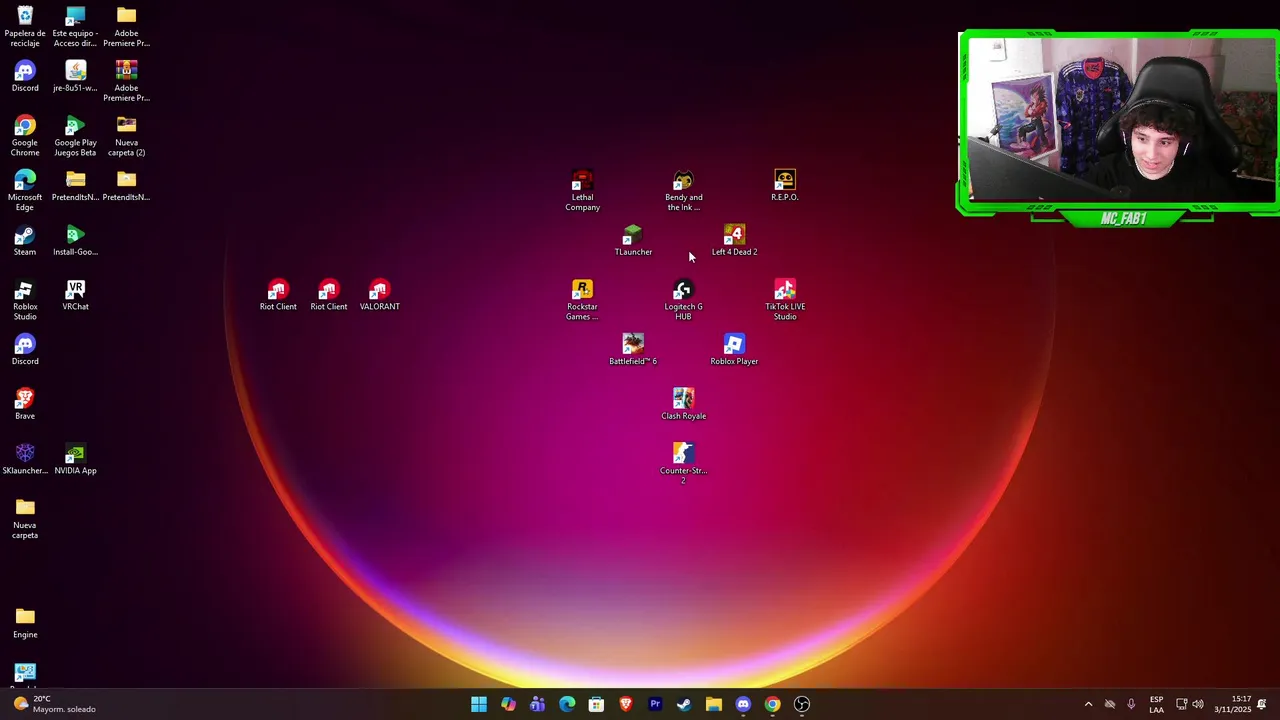Select the Adobe Premiere Pr... yellow folder icon
1280x720 pixels.
(126, 26)
